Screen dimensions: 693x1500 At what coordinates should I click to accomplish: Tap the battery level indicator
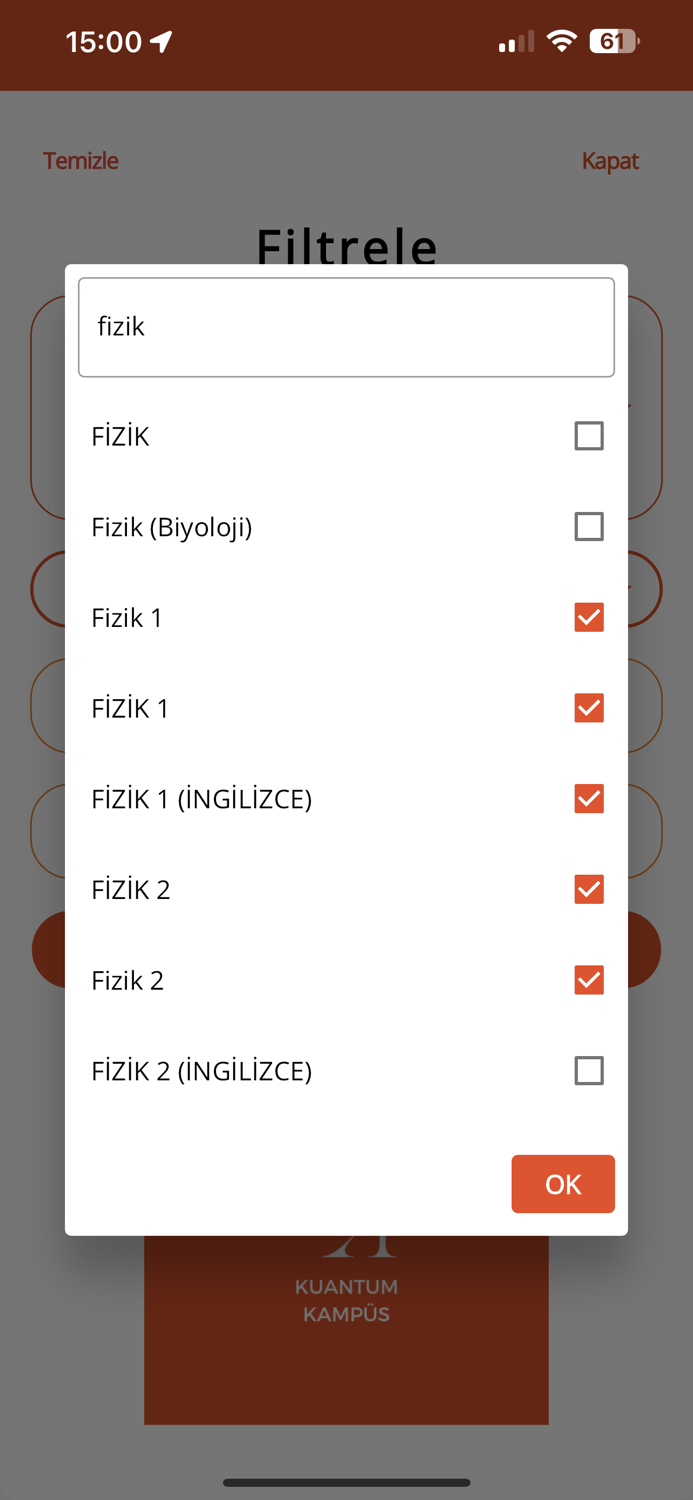click(x=614, y=42)
